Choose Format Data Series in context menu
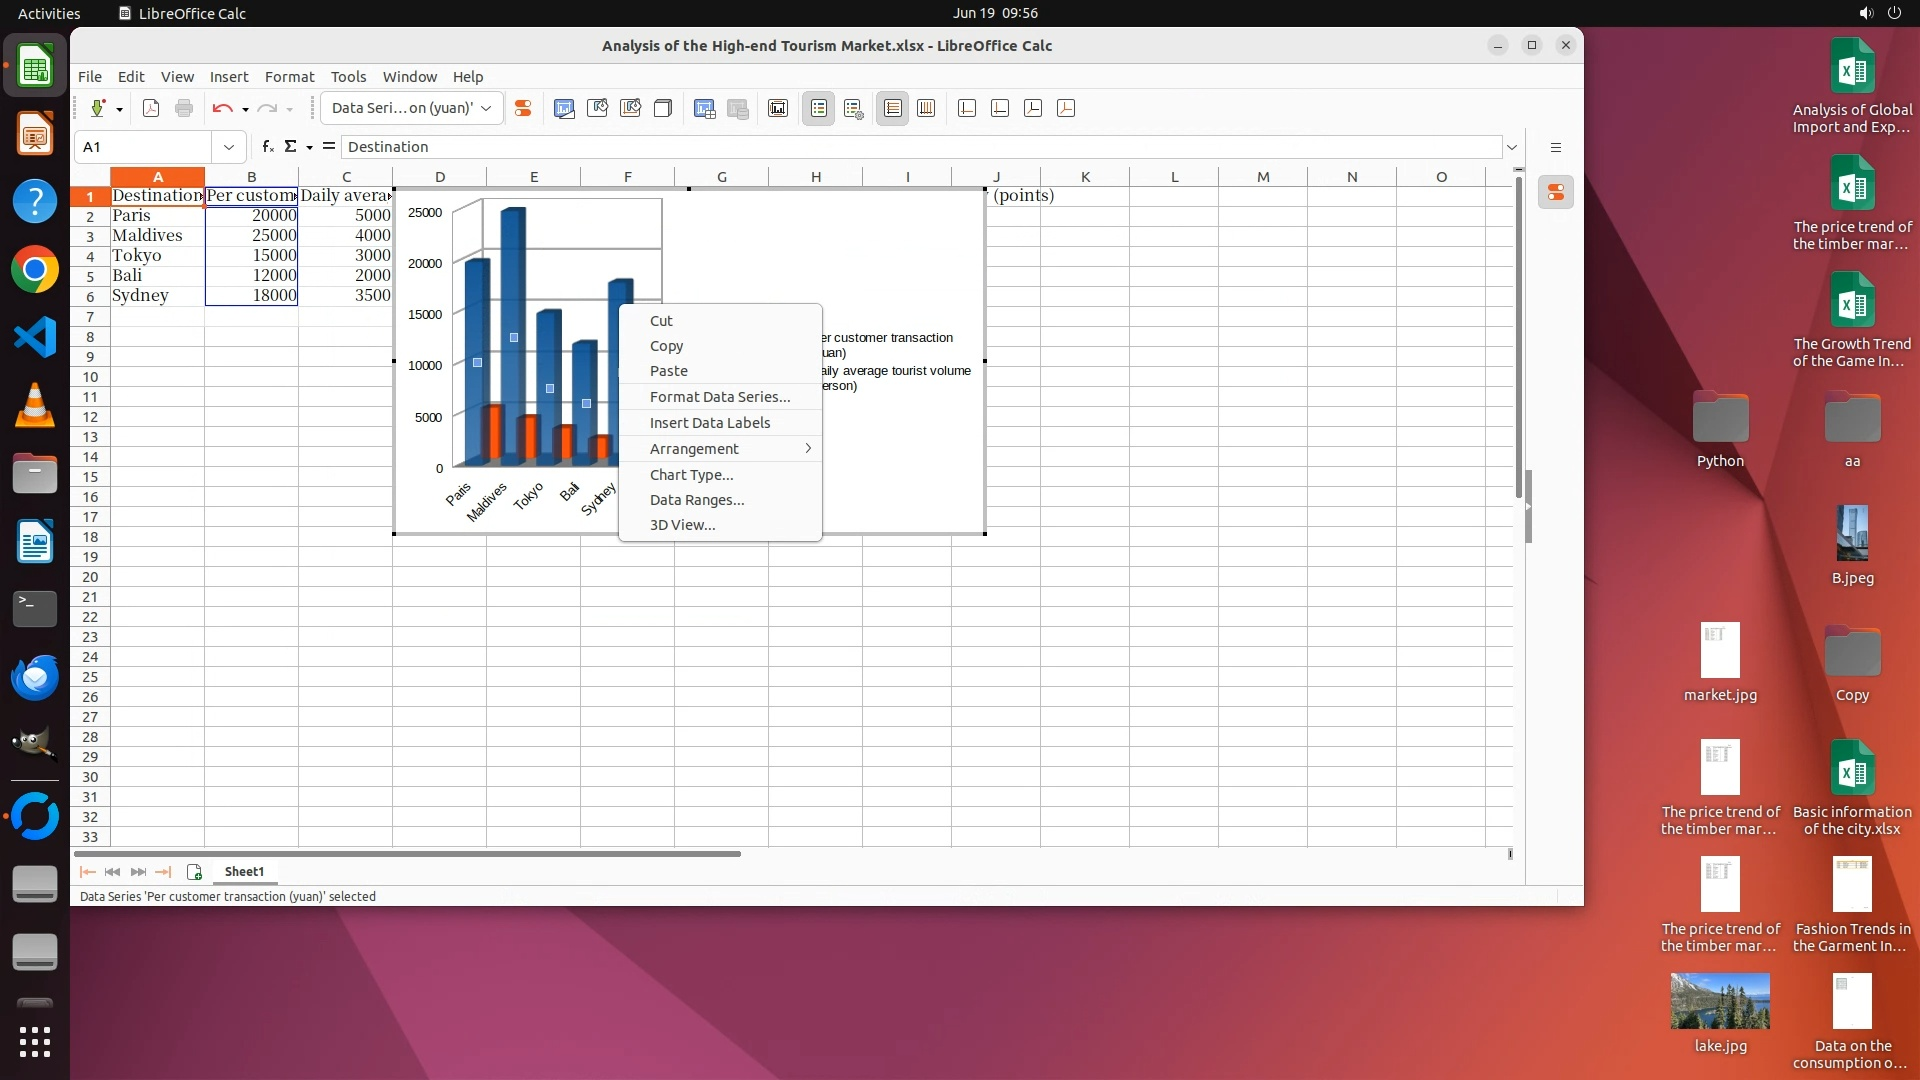 pyautogui.click(x=720, y=397)
